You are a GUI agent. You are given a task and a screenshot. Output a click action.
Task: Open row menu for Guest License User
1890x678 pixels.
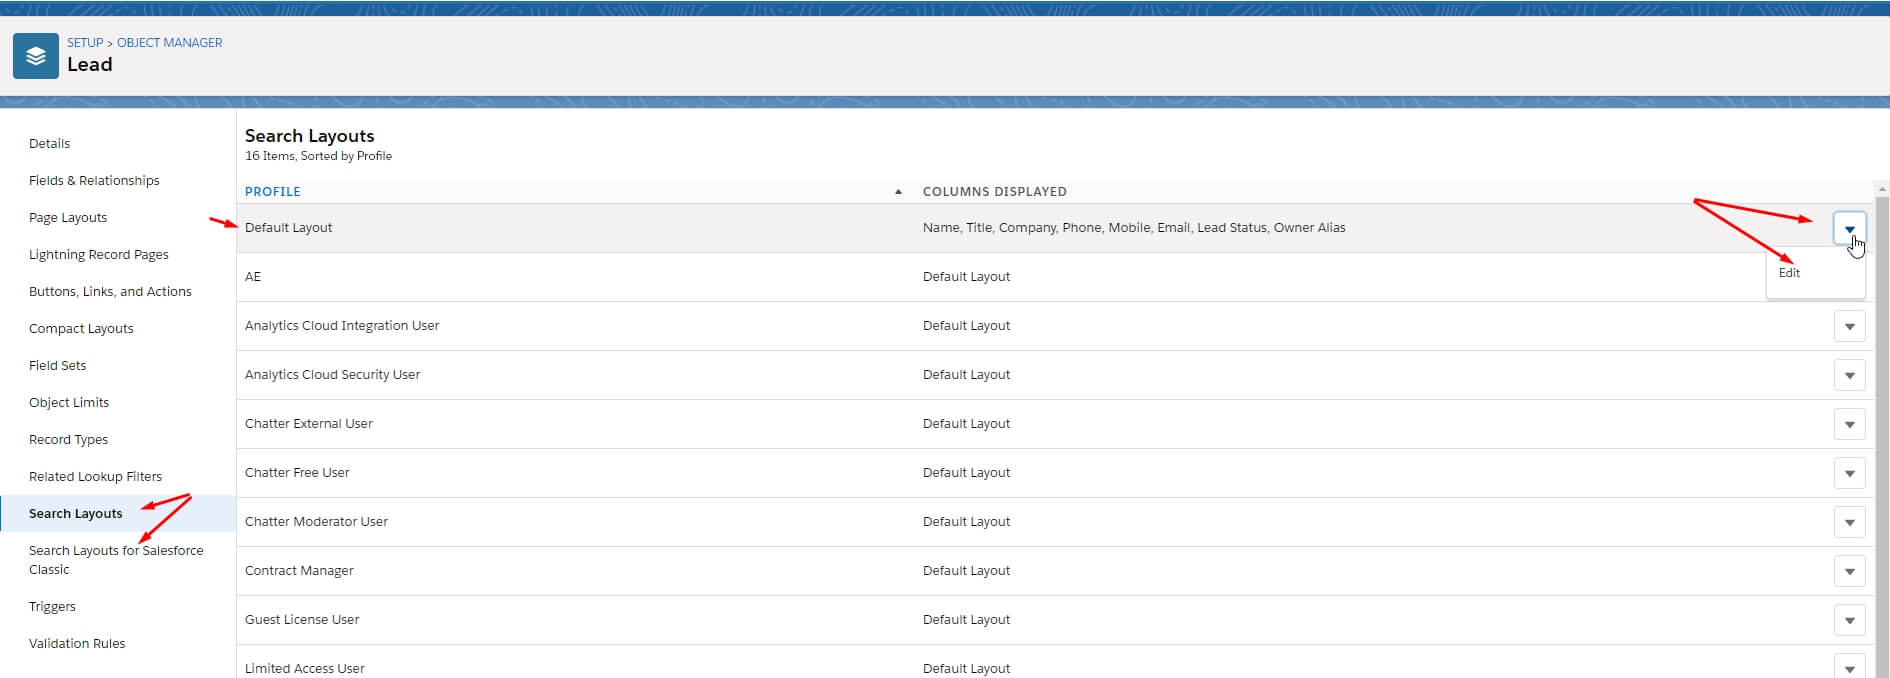(1849, 621)
